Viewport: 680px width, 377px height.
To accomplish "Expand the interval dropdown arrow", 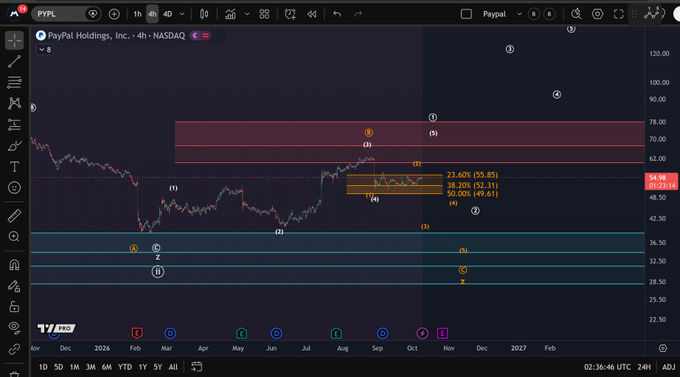I will [182, 14].
